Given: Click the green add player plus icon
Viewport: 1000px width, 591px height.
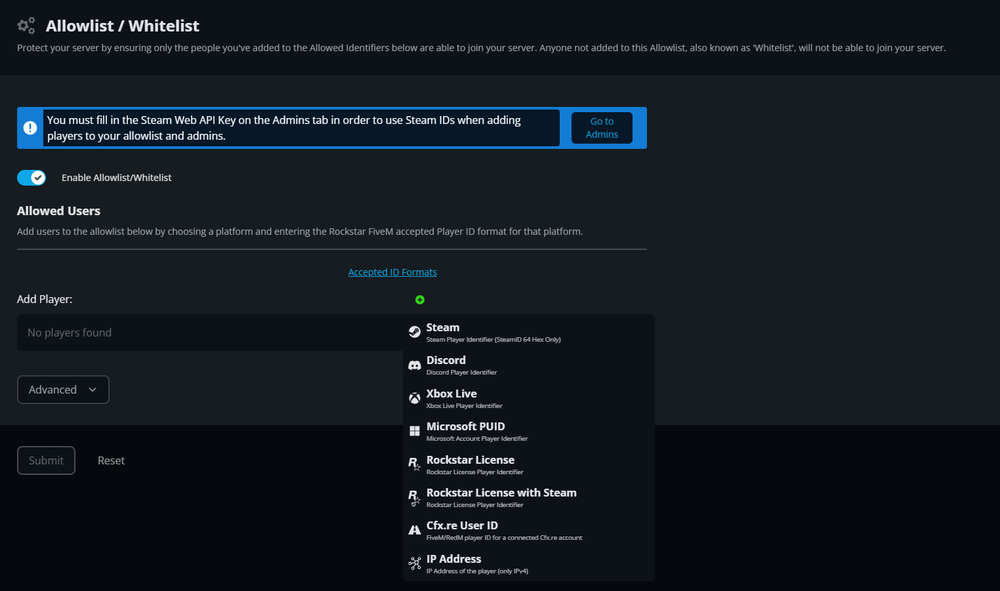Looking at the screenshot, I should 420,299.
